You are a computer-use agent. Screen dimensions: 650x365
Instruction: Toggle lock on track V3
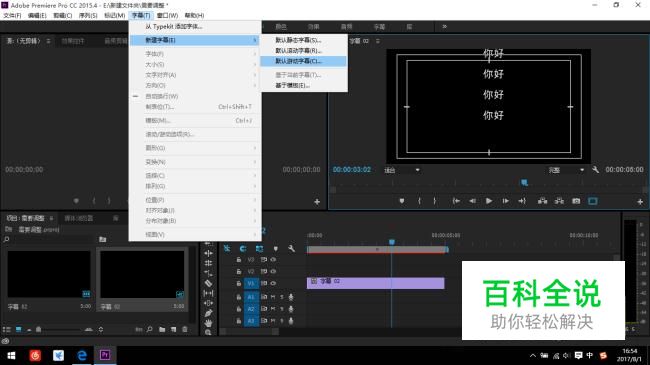pos(239,260)
